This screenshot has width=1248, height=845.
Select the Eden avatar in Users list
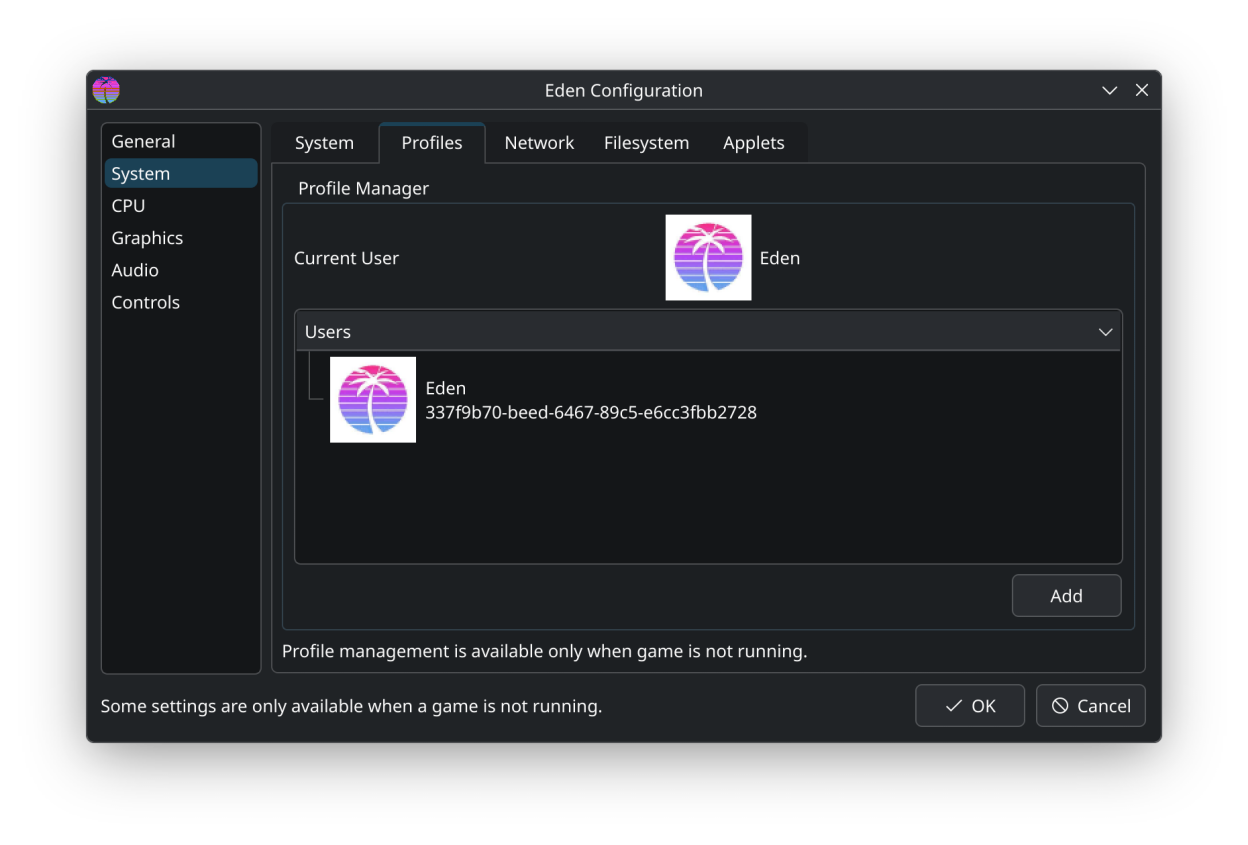pos(373,399)
